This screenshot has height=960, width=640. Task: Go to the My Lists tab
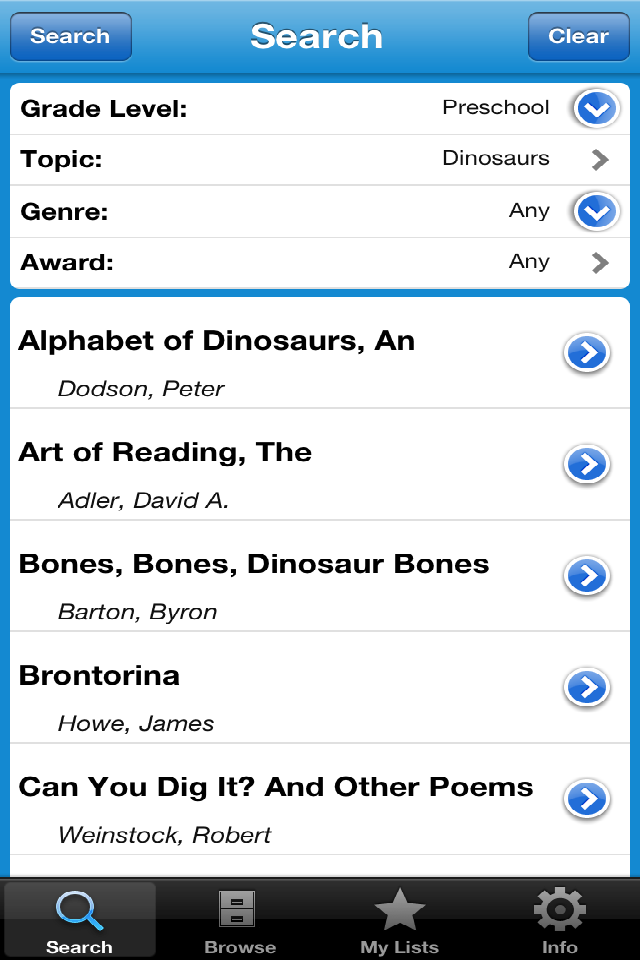tap(399, 920)
